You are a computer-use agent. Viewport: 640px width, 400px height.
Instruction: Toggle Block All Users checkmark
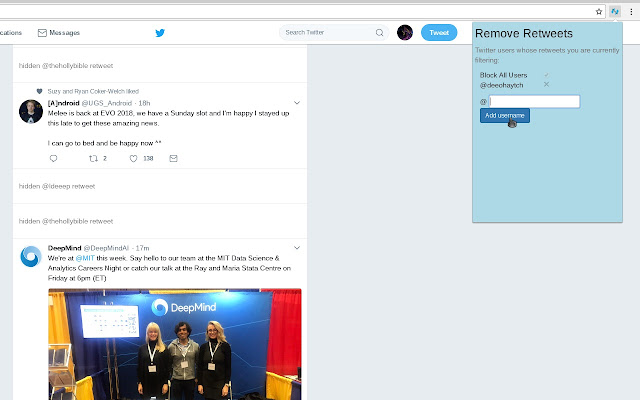click(546, 75)
